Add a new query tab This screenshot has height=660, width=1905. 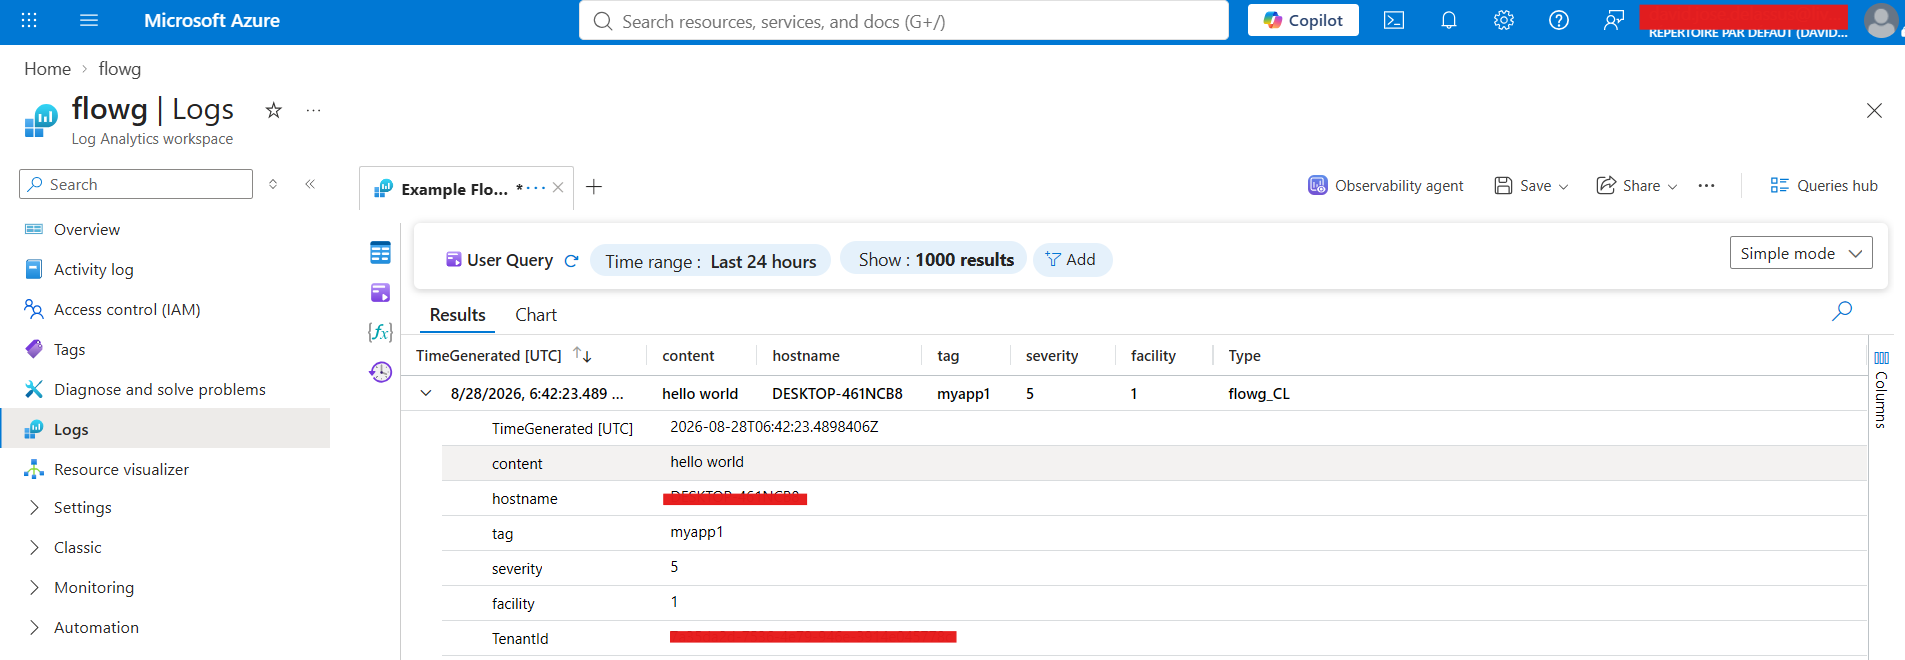click(594, 187)
